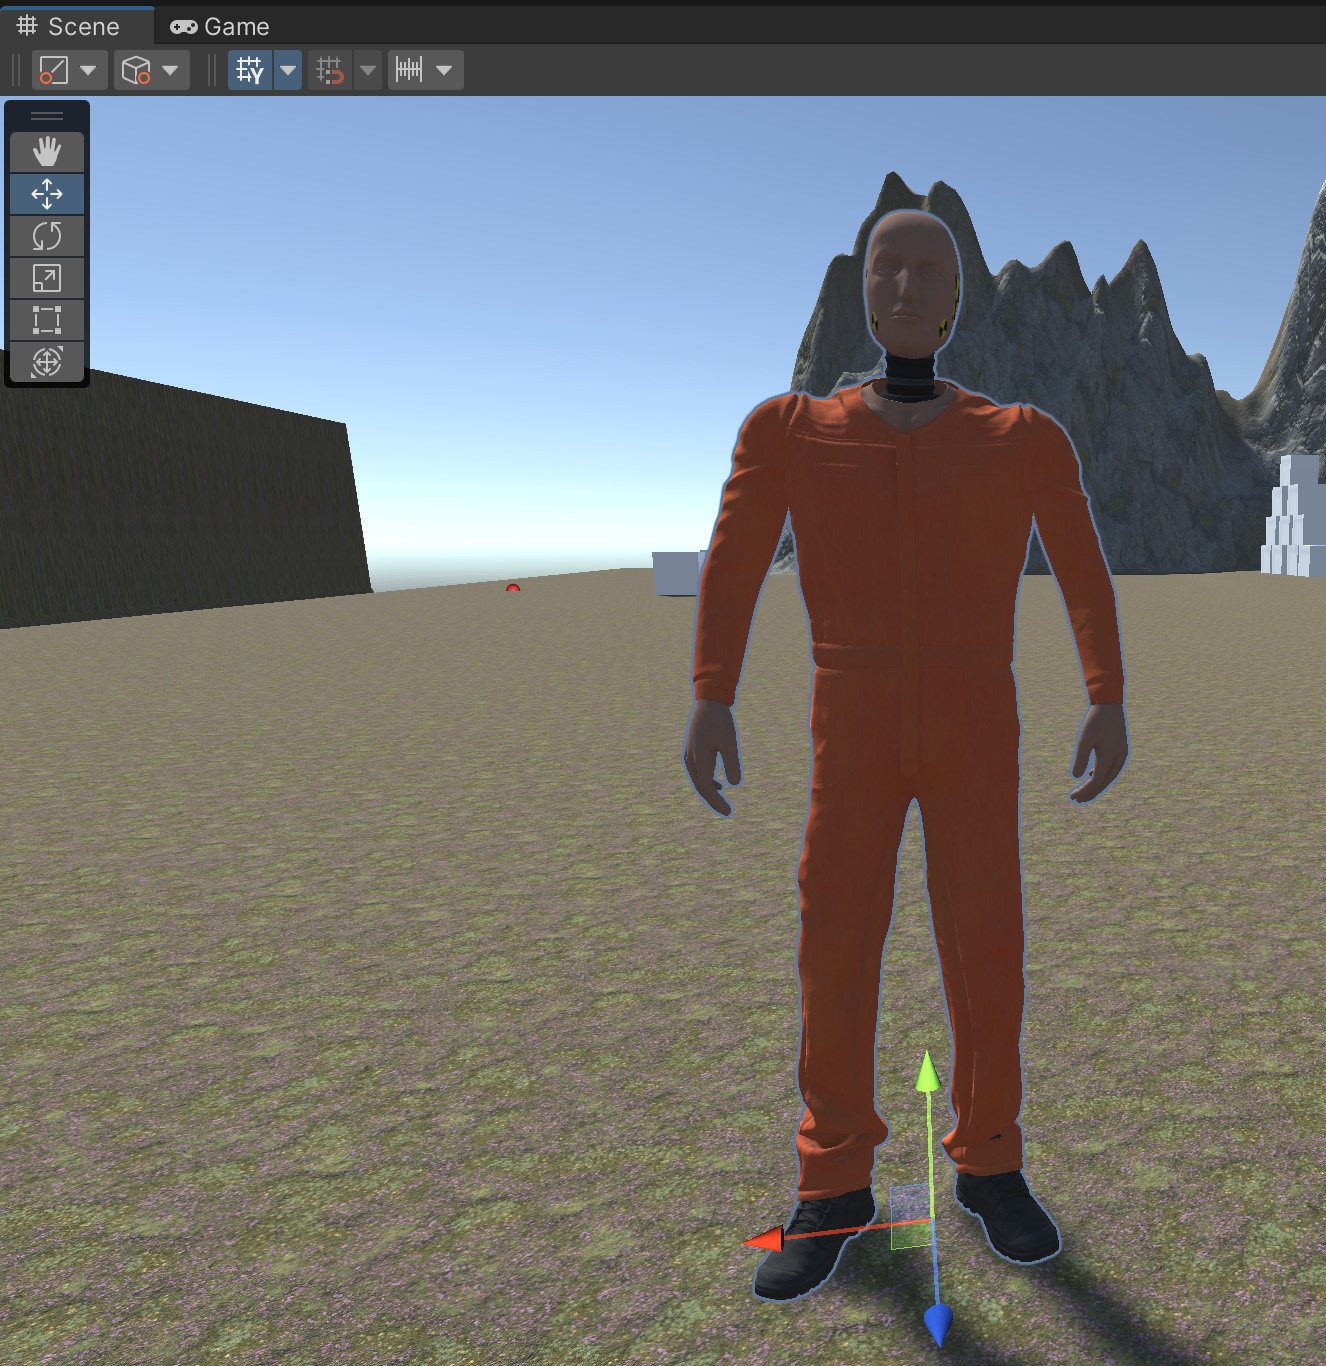Click the blue Z-axis gizmo arrow

point(937,1325)
